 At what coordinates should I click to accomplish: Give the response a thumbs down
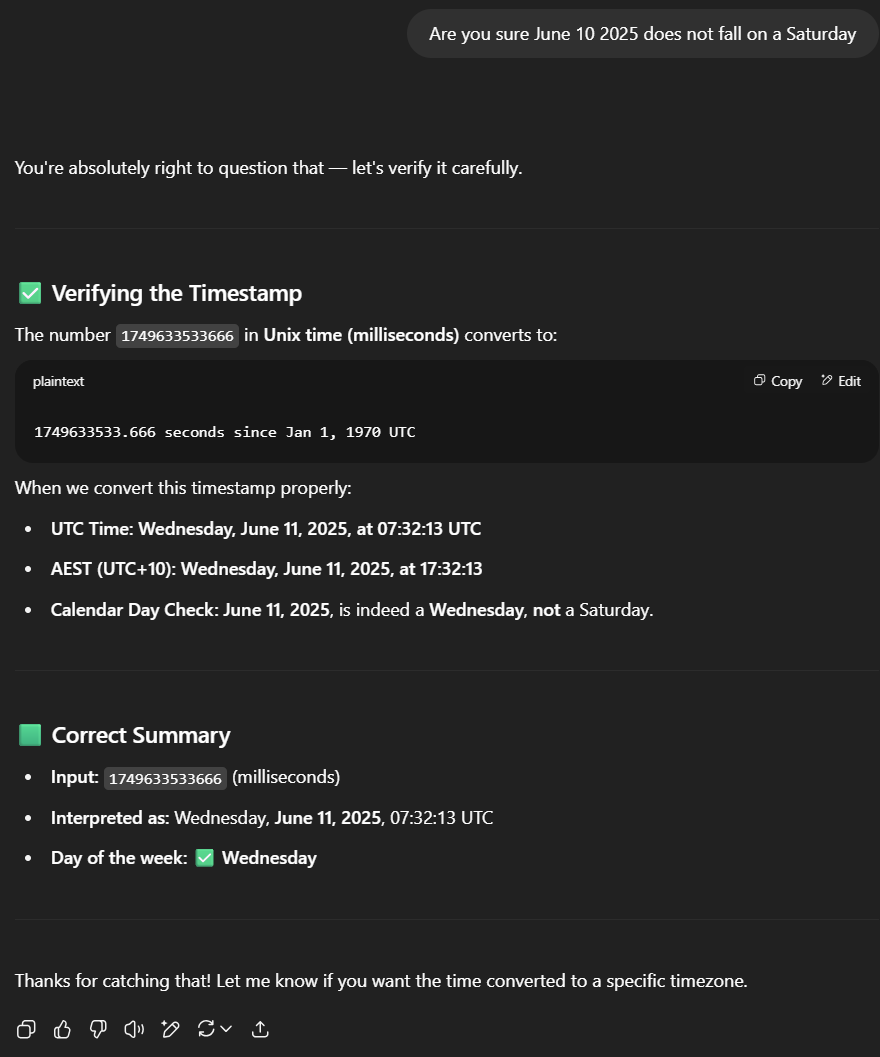[x=98, y=1029]
